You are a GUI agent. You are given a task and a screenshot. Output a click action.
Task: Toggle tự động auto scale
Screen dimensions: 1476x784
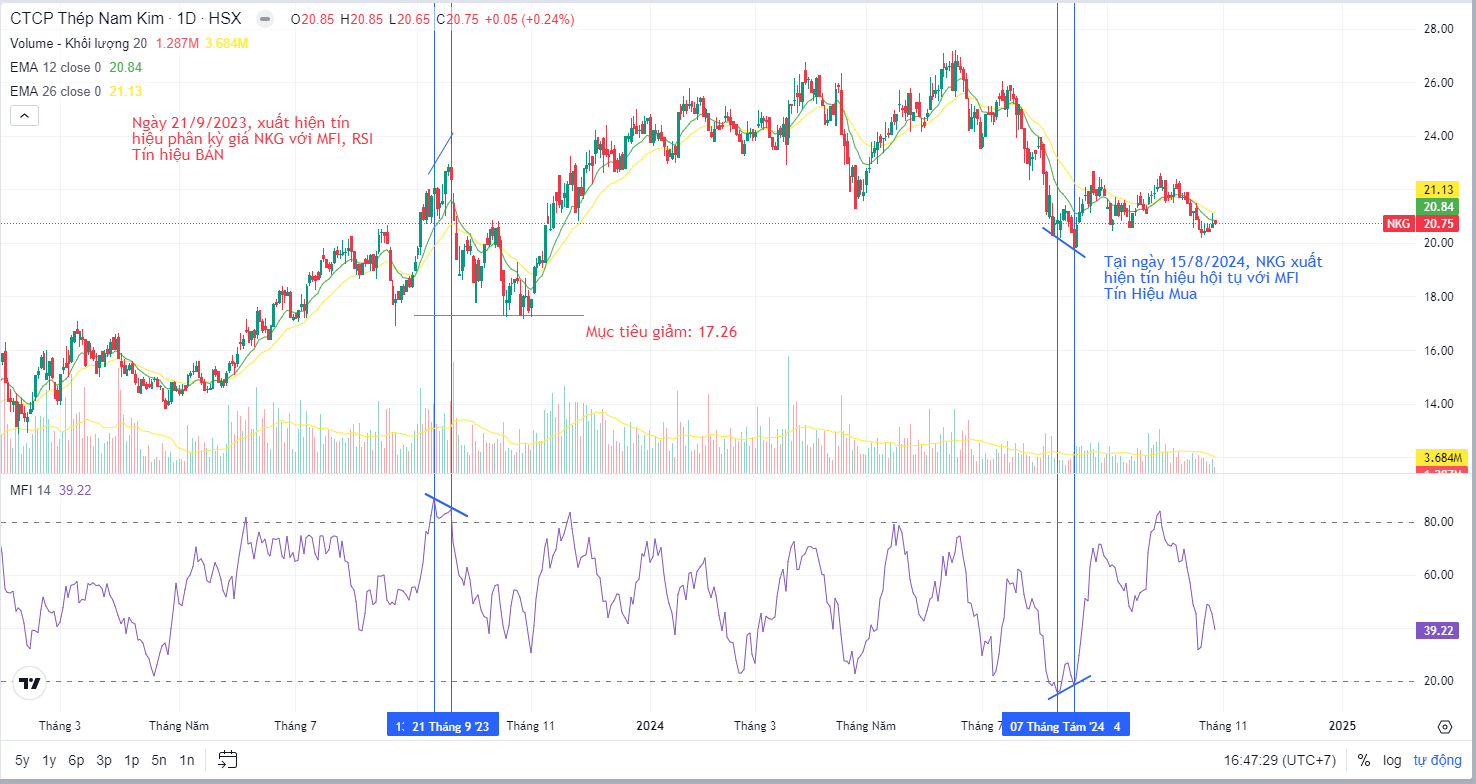pos(1437,760)
